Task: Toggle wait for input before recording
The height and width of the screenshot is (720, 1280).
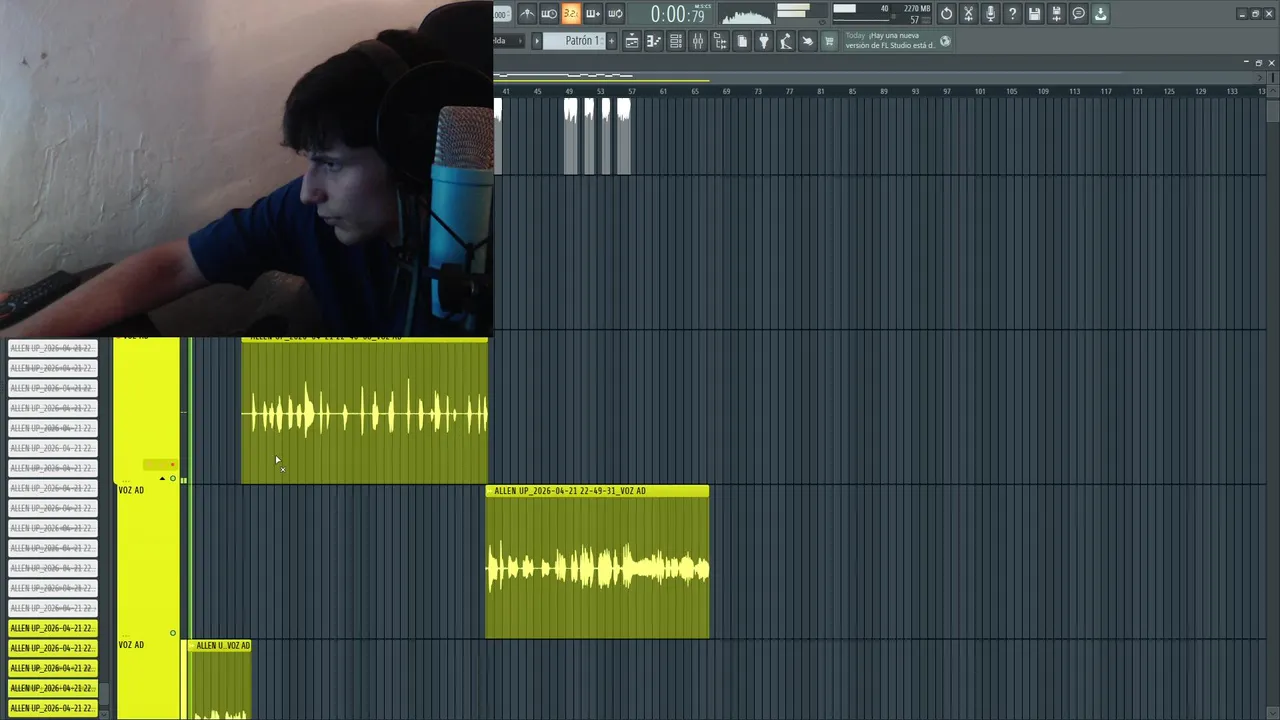Action: pos(548,14)
